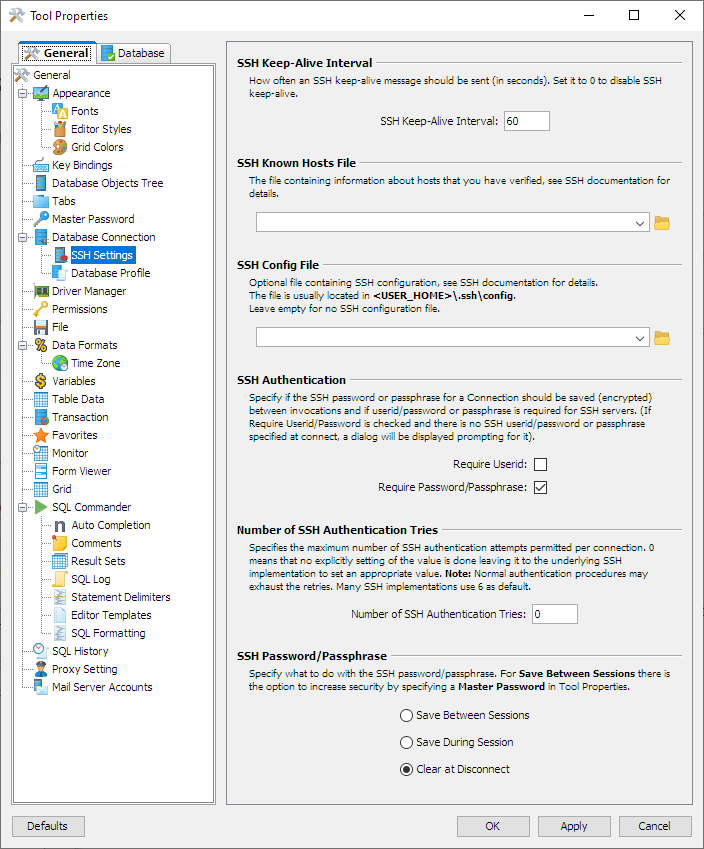The image size is (704, 849).
Task: Click the SSH Keep-Alive Interval field
Action: coord(526,121)
